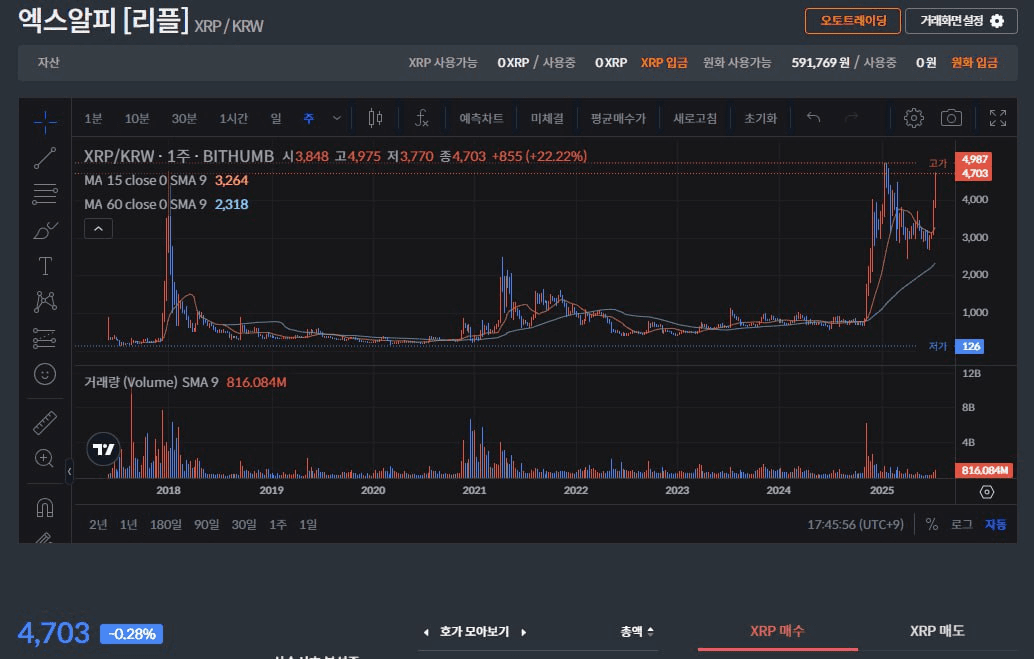Image resolution: width=1034 pixels, height=659 pixels.
Task: Open 오토트레이딩 auto trading
Action: point(853,21)
